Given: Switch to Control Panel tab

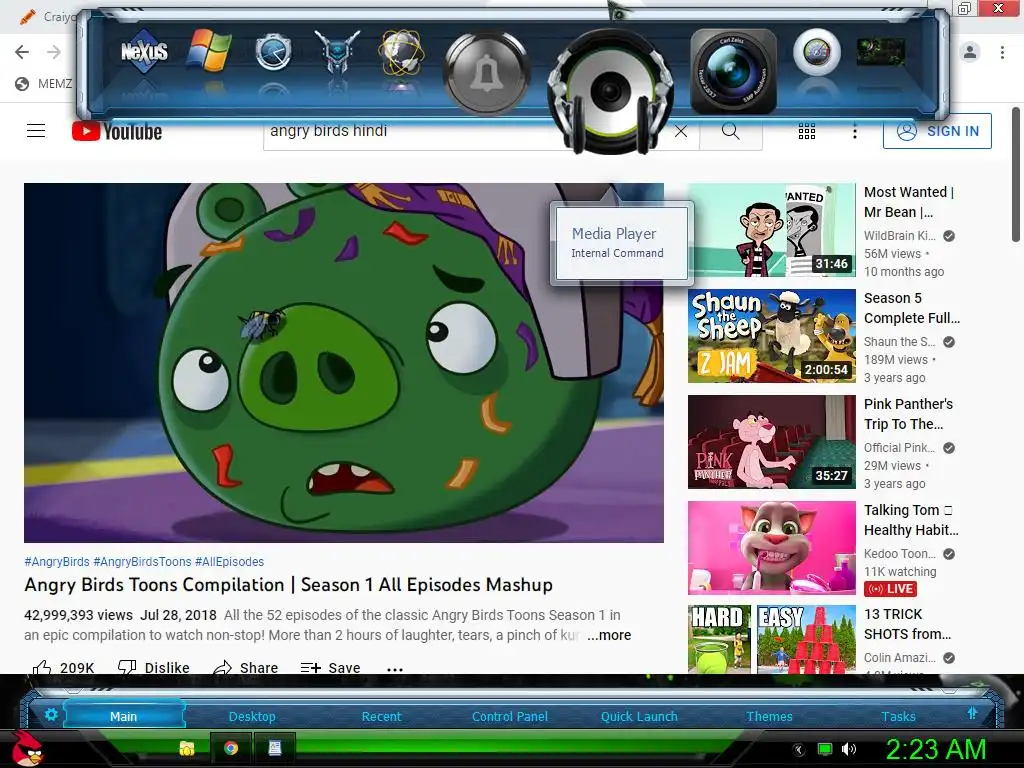Looking at the screenshot, I should pos(510,716).
